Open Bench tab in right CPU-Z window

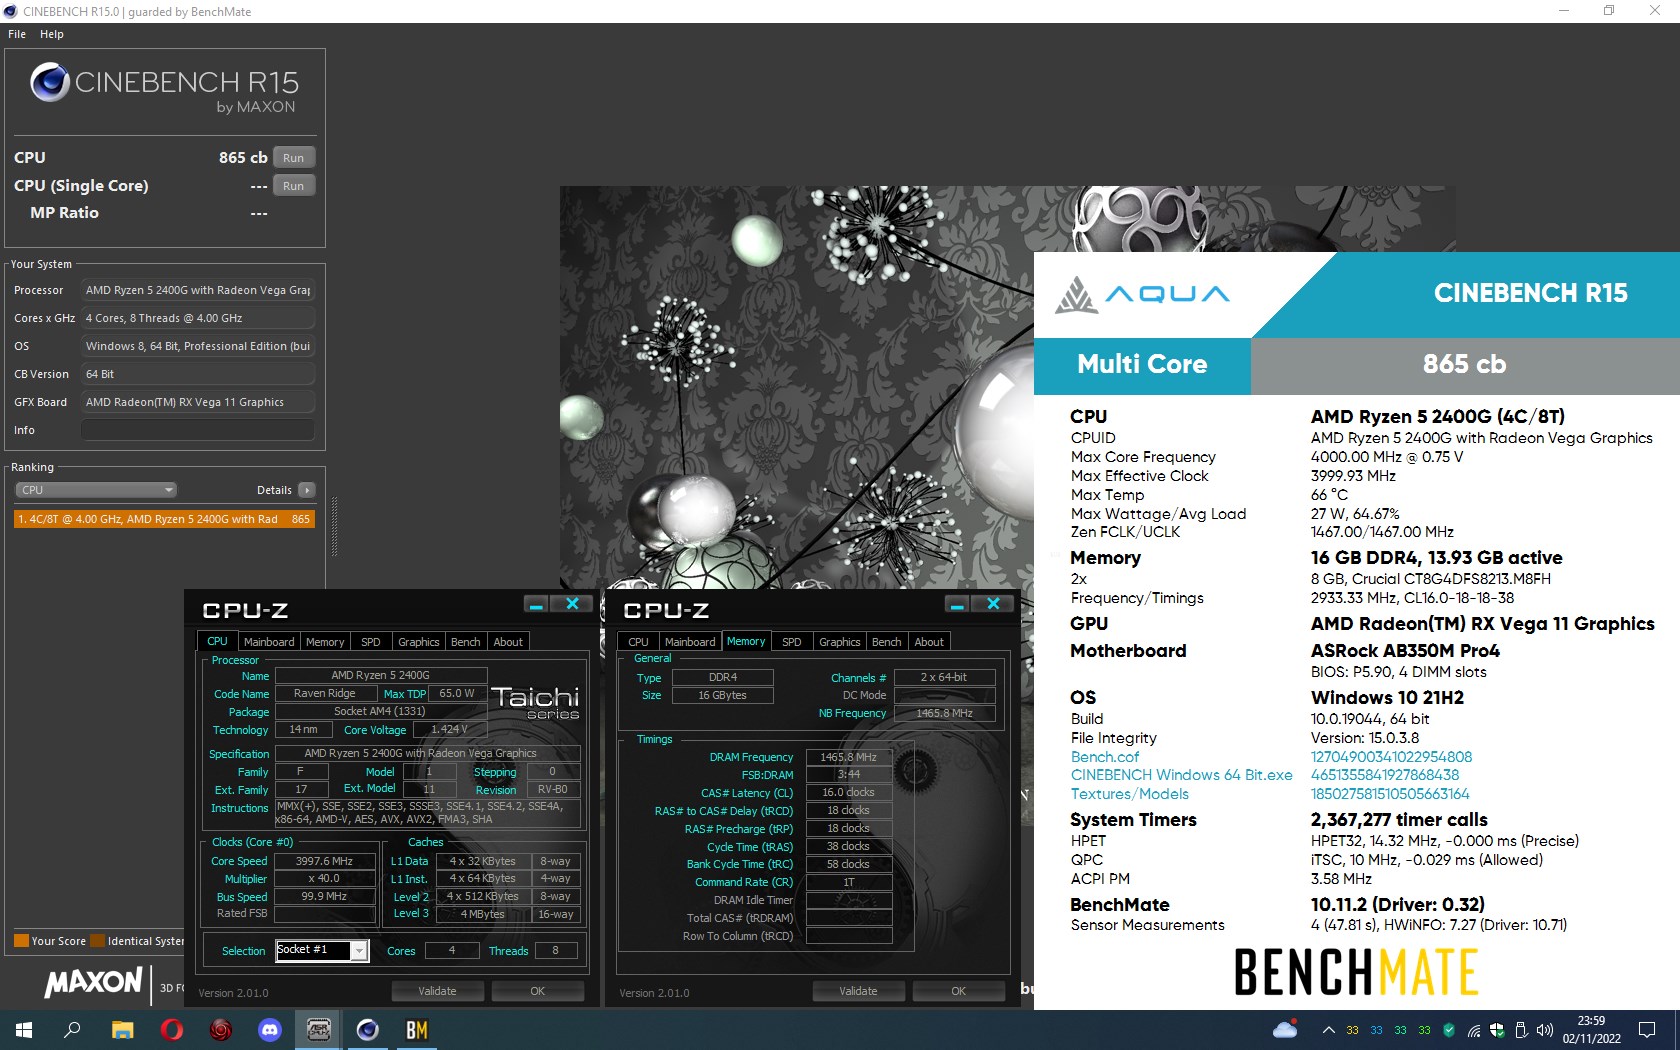[x=887, y=642]
